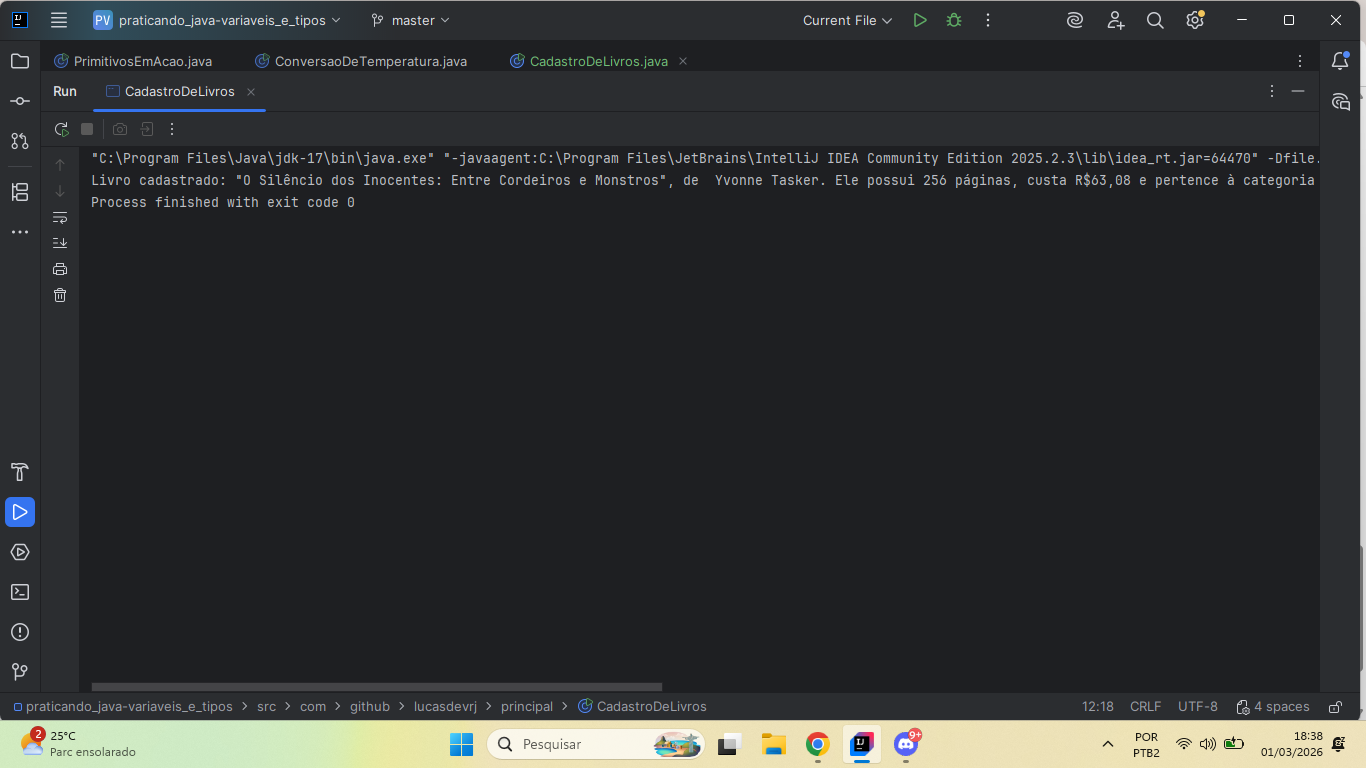
Task: Open more options in Run toolbar
Action: click(172, 129)
